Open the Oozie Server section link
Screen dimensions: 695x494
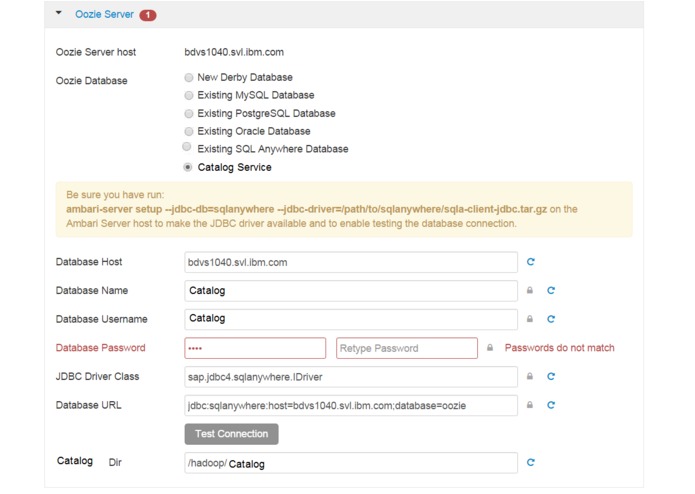104,15
